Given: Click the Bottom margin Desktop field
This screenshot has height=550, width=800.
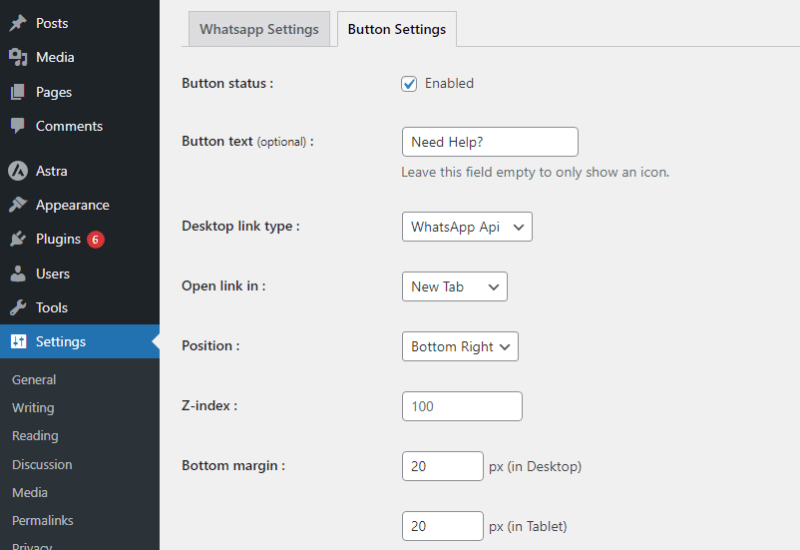Looking at the screenshot, I should pyautogui.click(x=442, y=466).
